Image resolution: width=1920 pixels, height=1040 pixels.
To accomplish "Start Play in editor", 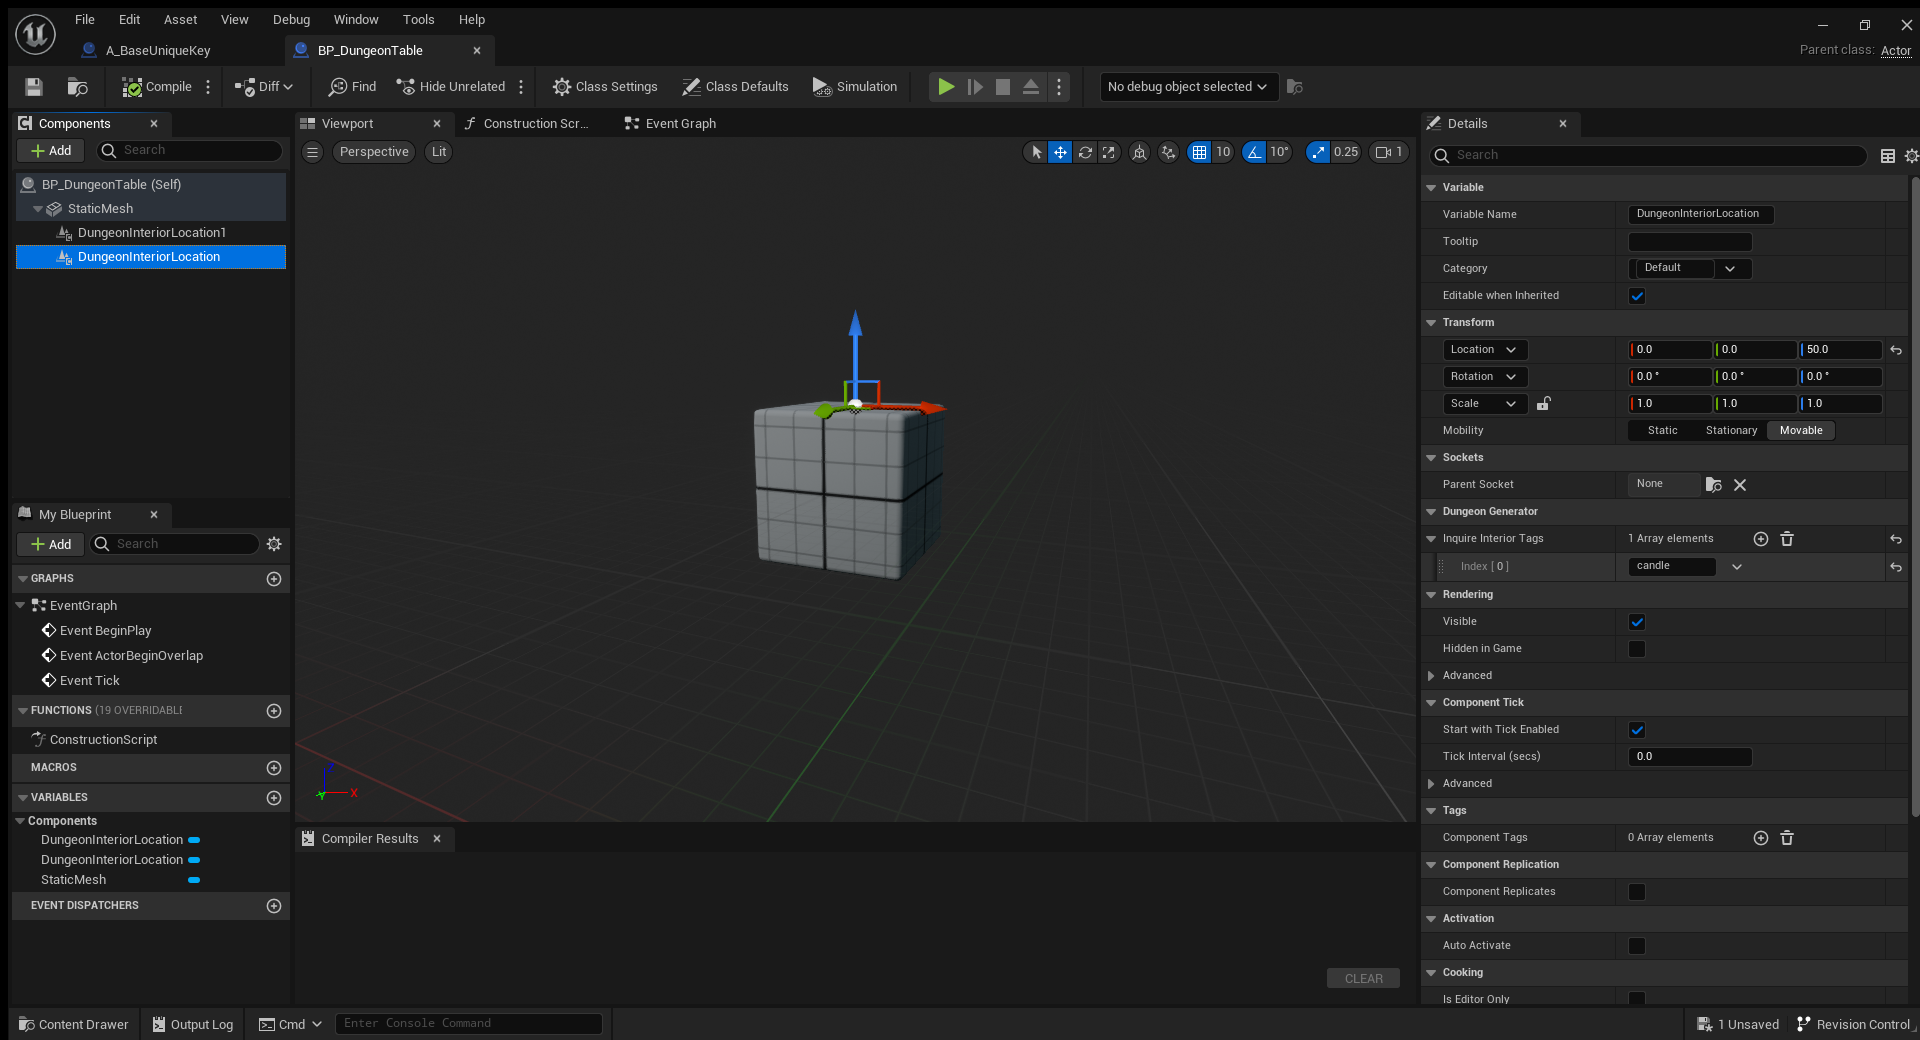I will (x=945, y=87).
